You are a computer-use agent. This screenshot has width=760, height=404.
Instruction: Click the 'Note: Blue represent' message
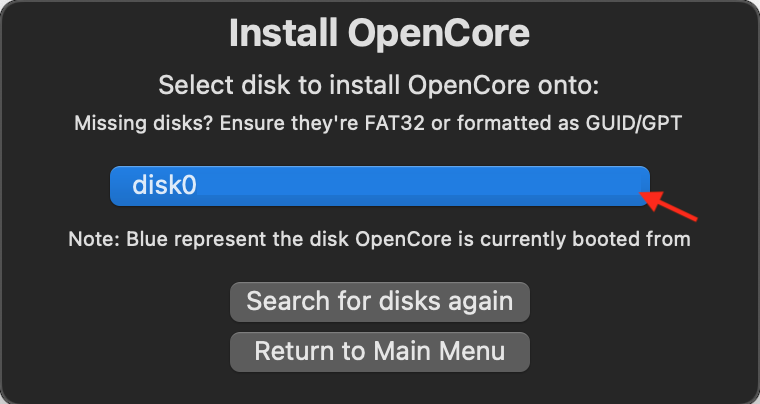point(379,240)
